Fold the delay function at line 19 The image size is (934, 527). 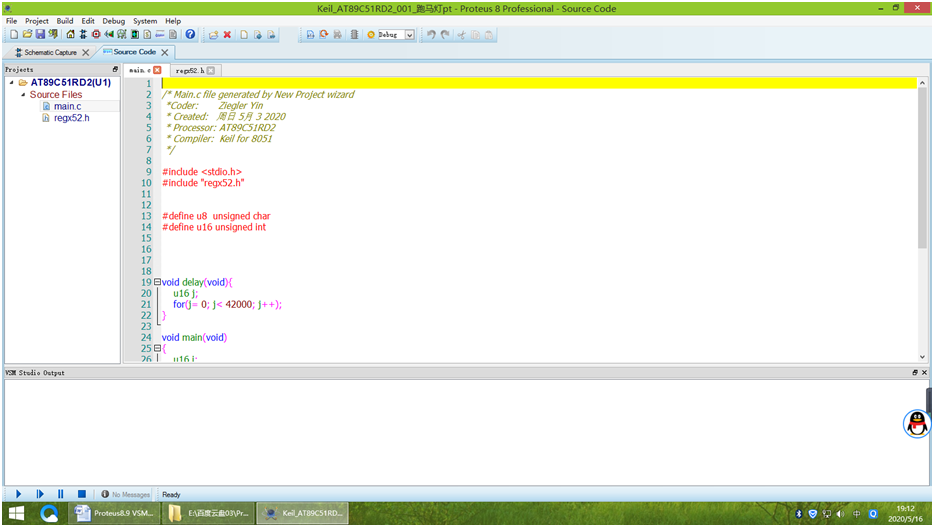coord(157,282)
